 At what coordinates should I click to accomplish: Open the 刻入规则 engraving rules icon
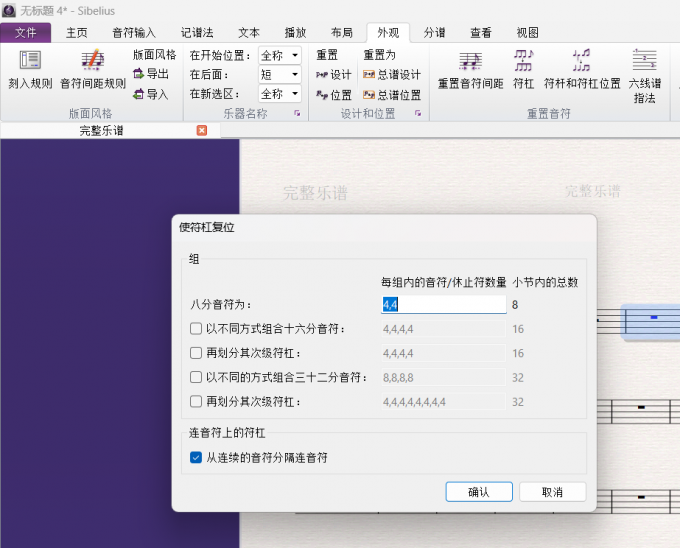point(30,69)
